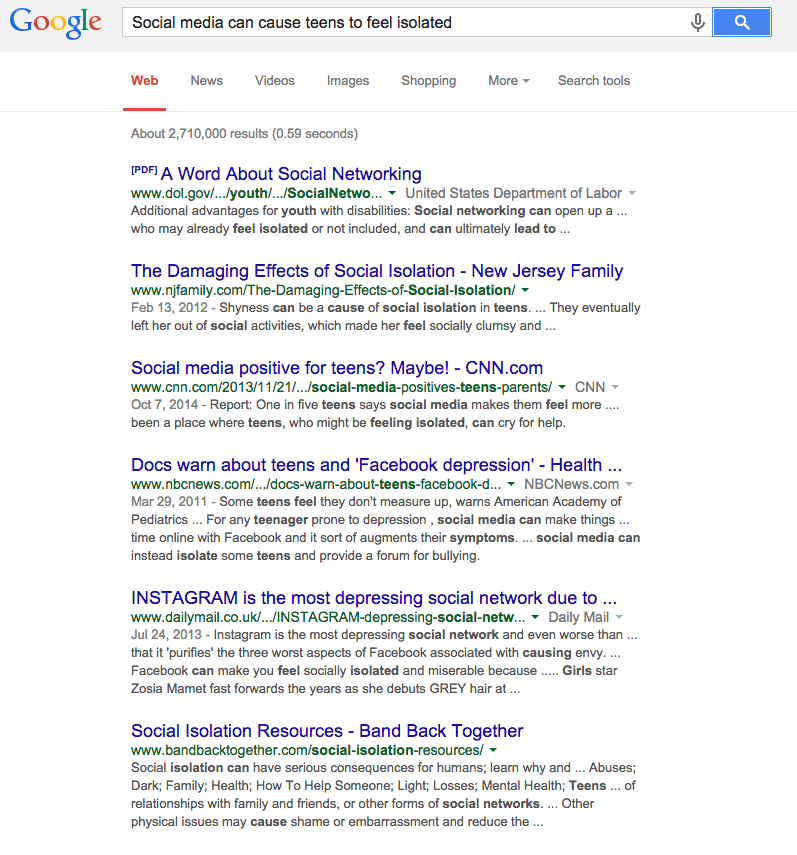Click the microphone voice search icon
Viewport: 797px width, 855px height.
pyautogui.click(x=697, y=23)
